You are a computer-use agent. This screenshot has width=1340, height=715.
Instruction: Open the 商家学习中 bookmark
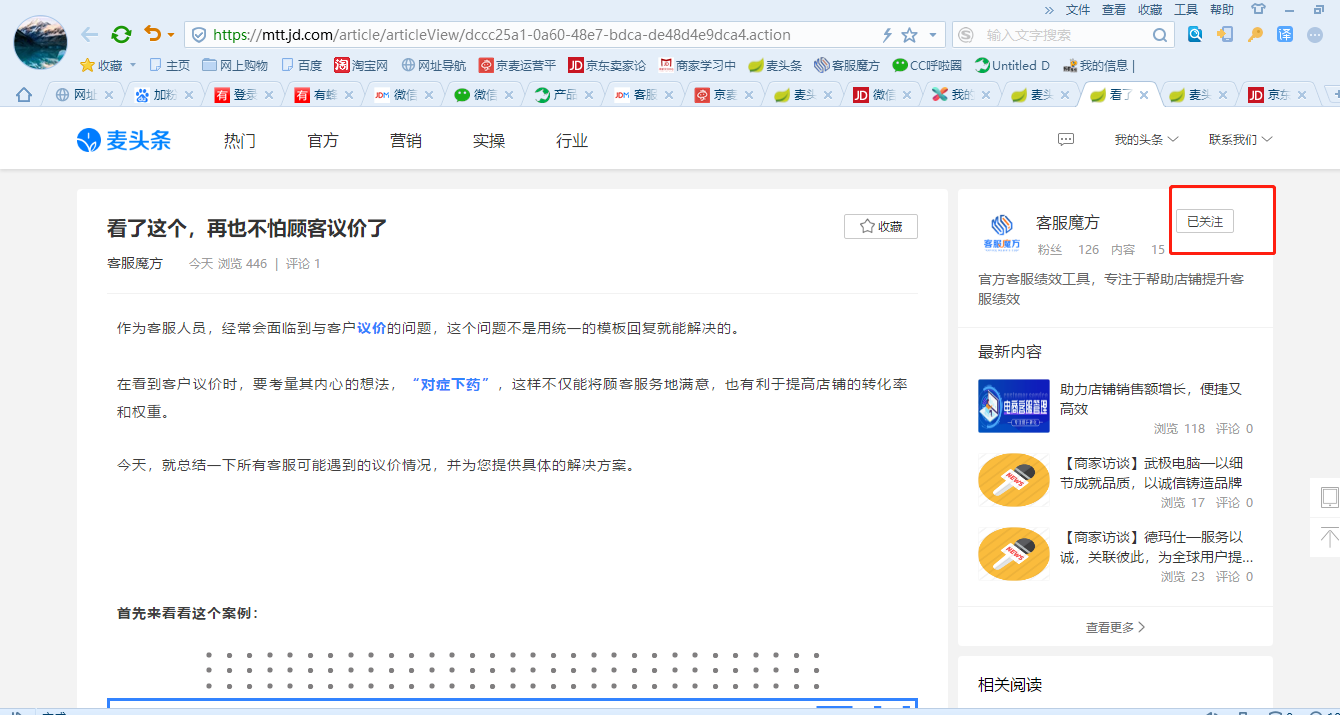(x=697, y=65)
